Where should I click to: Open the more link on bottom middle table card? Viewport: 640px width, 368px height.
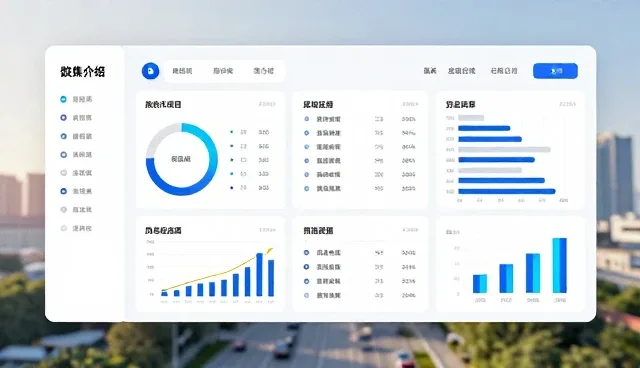point(410,230)
